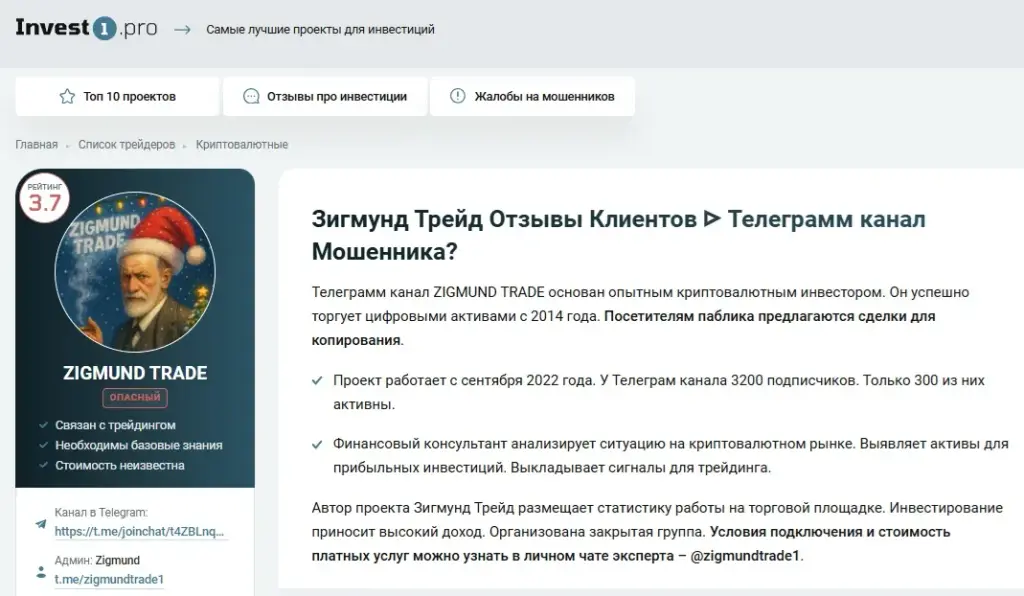
Task: Open the Жалобы на мошенников tab
Action: click(532, 97)
